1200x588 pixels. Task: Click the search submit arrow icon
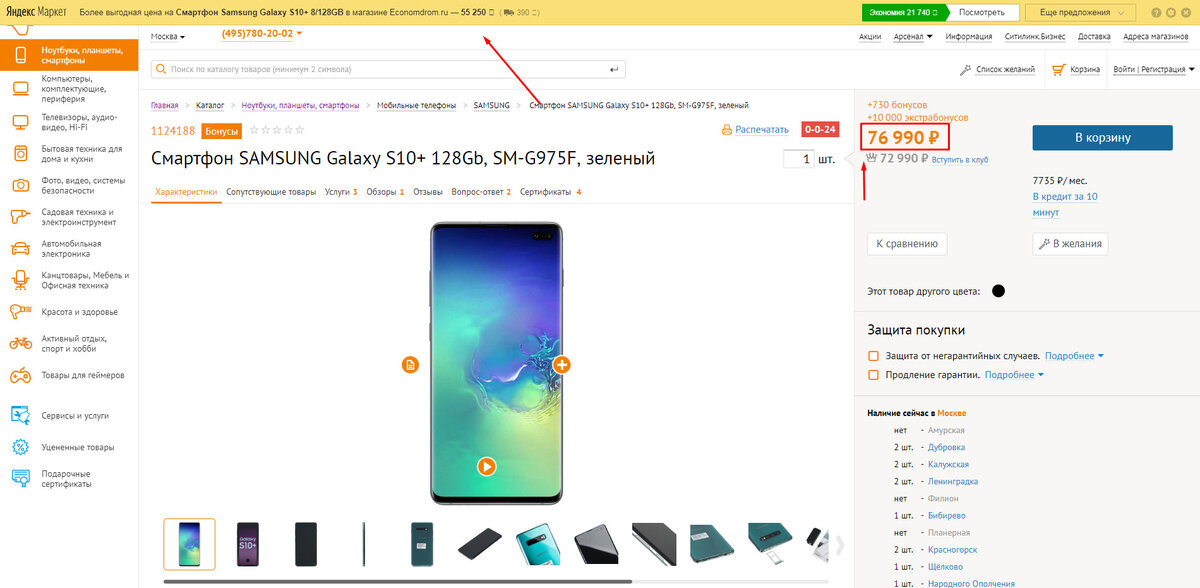(x=614, y=70)
